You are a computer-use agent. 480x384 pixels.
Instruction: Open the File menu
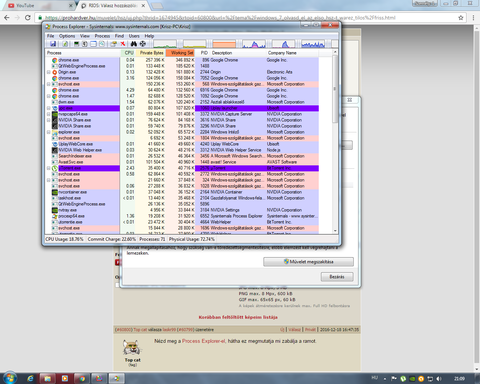pyautogui.click(x=51, y=36)
